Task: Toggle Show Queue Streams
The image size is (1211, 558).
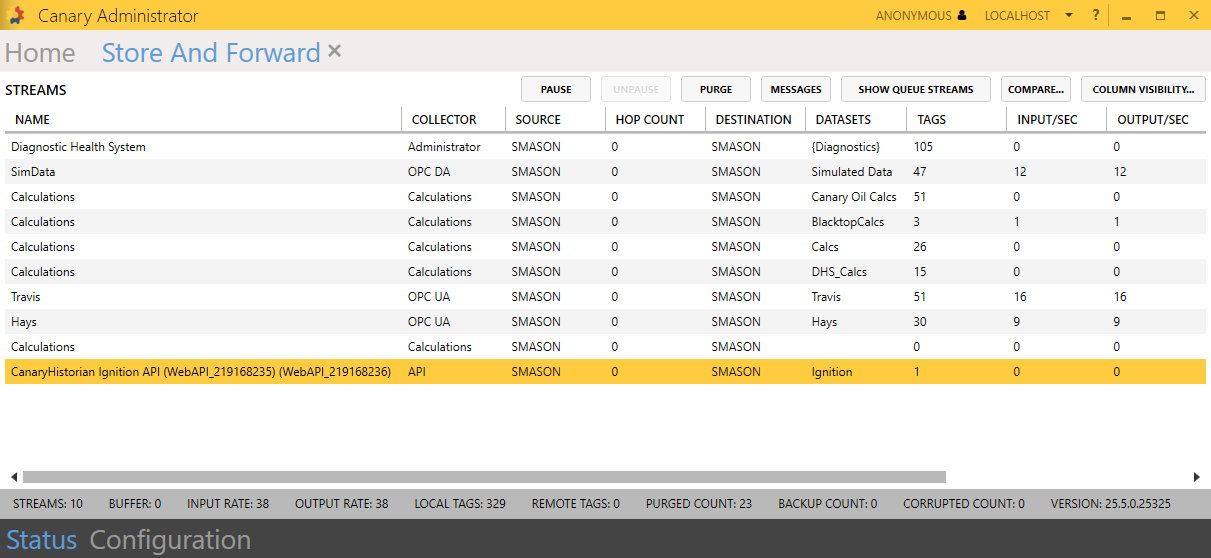Action: pyautogui.click(x=915, y=89)
